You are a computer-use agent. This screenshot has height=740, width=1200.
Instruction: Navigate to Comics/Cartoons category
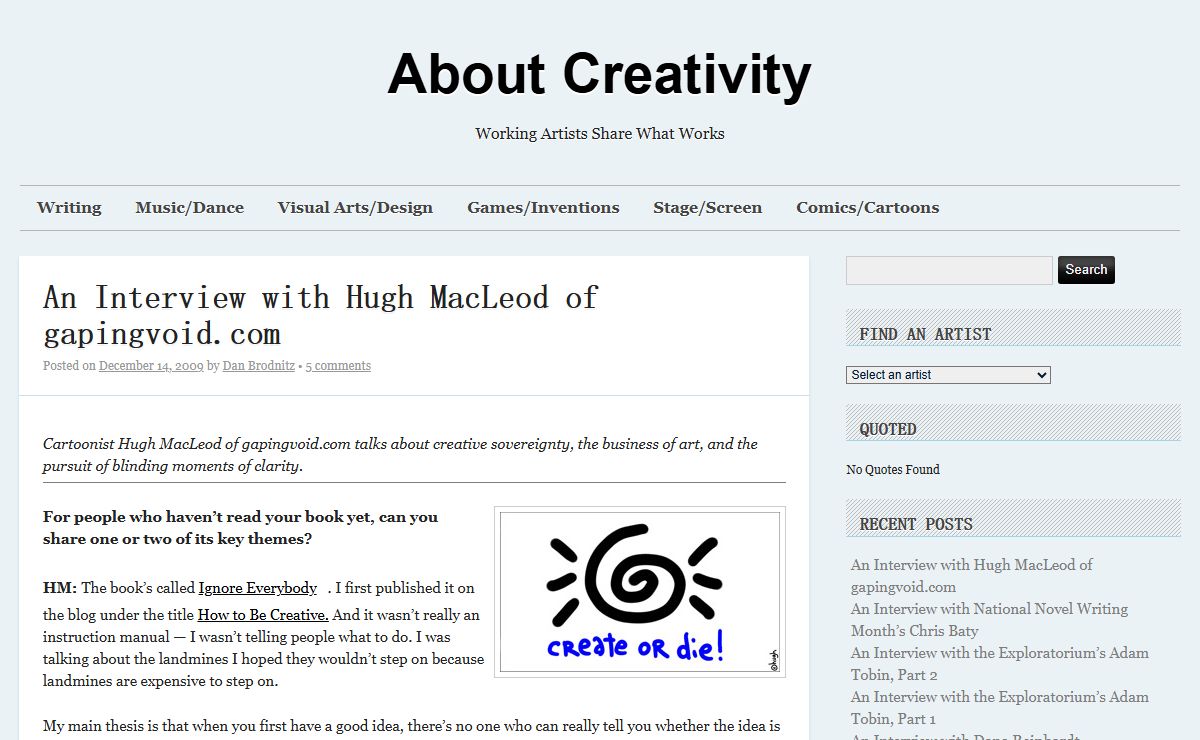868,208
